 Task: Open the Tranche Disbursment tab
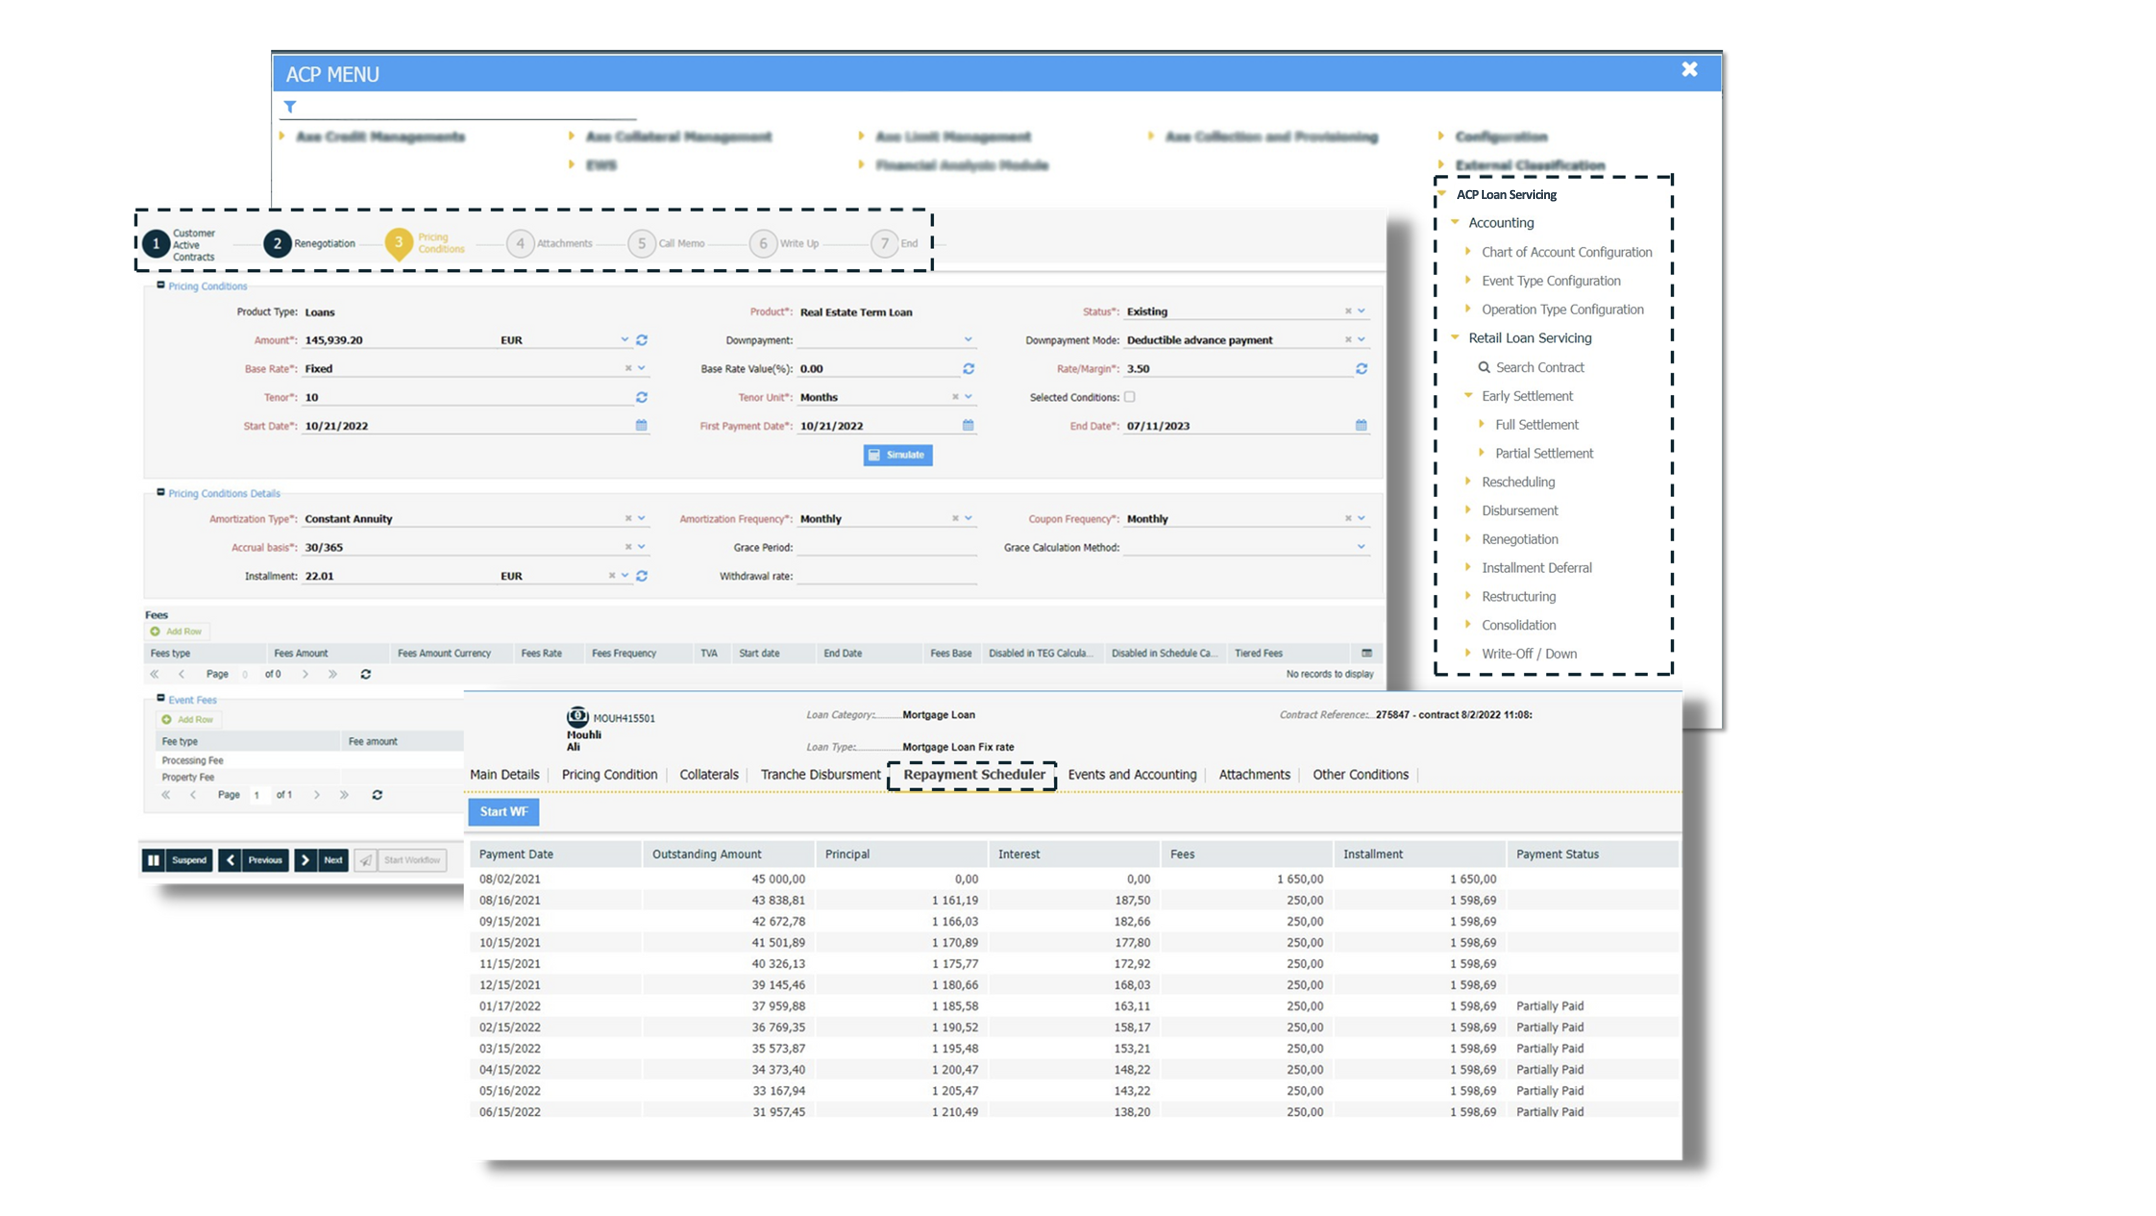coord(821,775)
